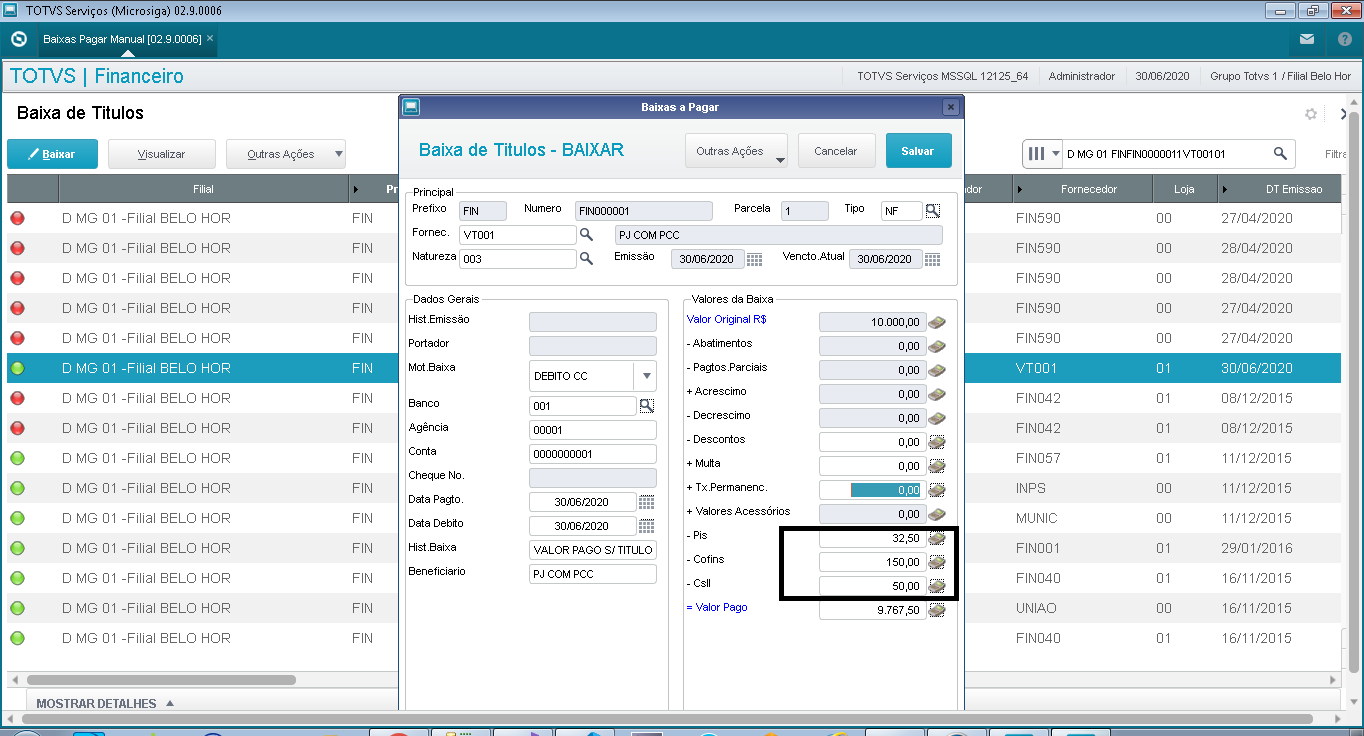Close the Baixas Pagar Manual tab
Image resolution: width=1364 pixels, height=736 pixels.
(210, 38)
